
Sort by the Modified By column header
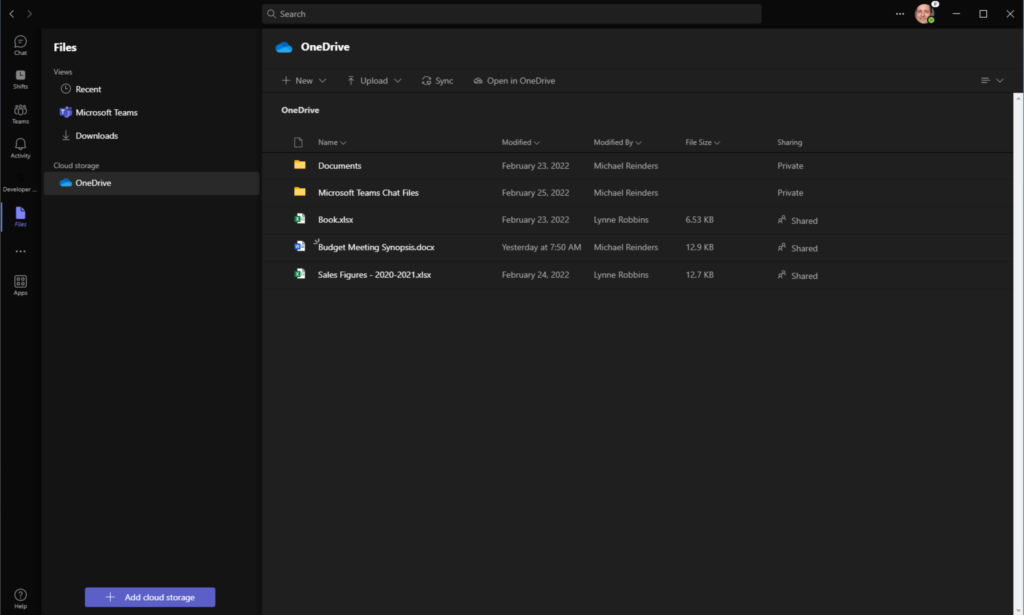point(617,142)
